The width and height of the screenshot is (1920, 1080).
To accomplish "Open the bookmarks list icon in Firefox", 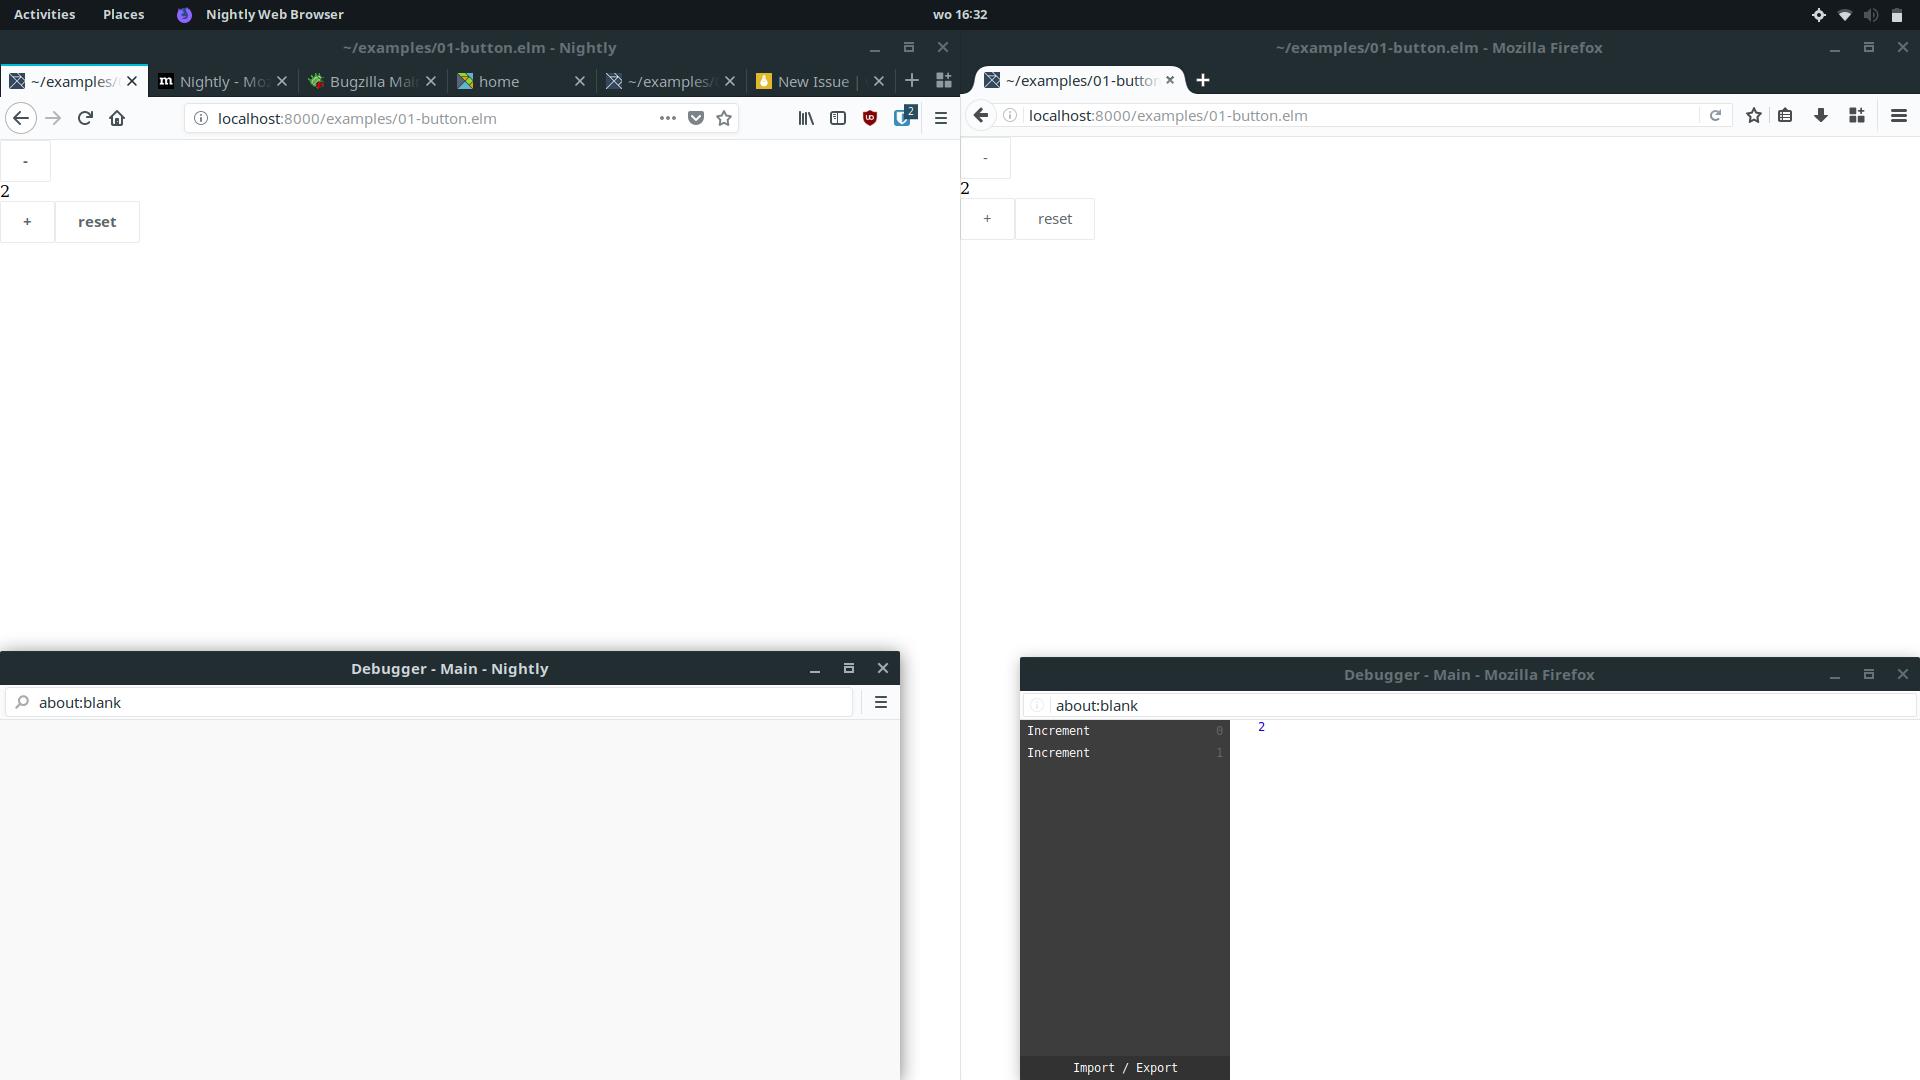I will pyautogui.click(x=1785, y=116).
